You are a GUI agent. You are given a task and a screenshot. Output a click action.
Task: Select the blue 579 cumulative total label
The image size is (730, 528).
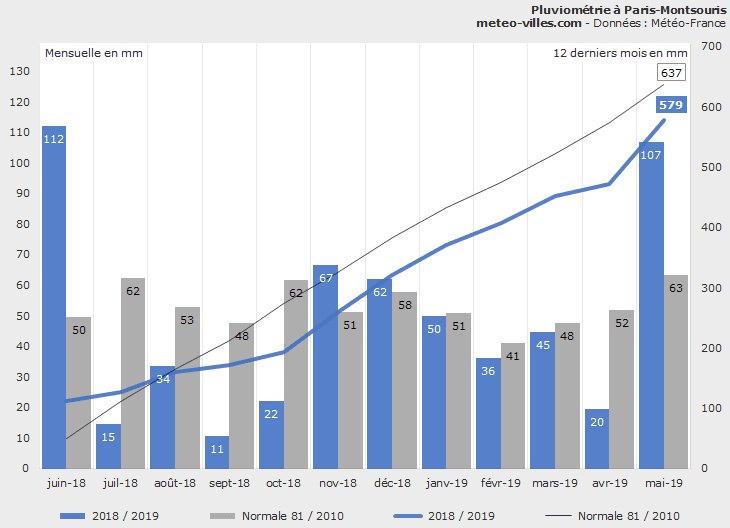pyautogui.click(x=671, y=104)
